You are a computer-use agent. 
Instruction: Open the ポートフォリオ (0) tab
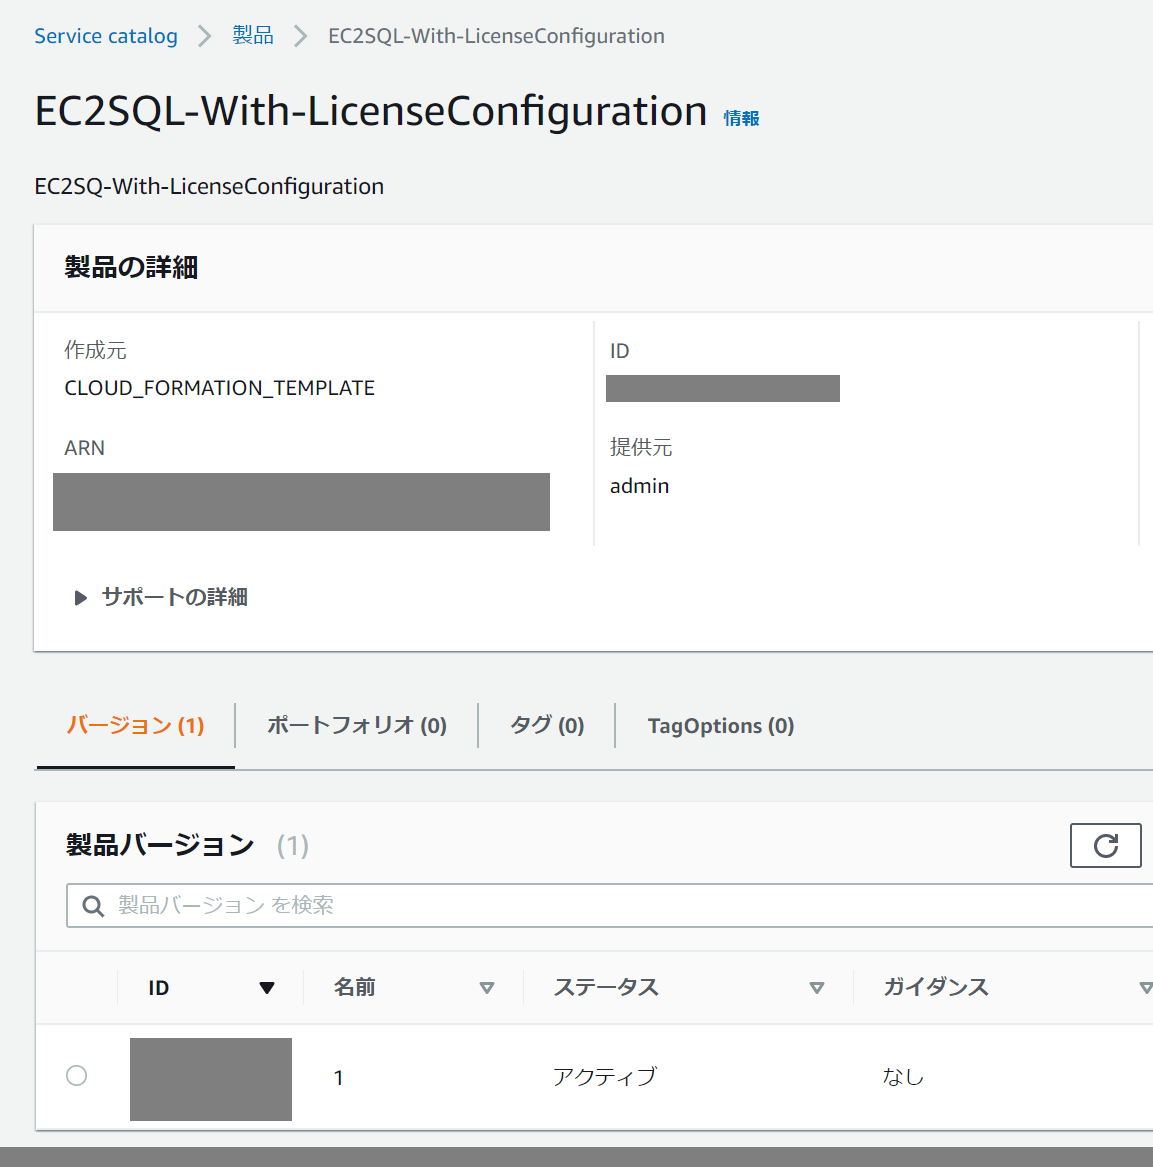357,726
